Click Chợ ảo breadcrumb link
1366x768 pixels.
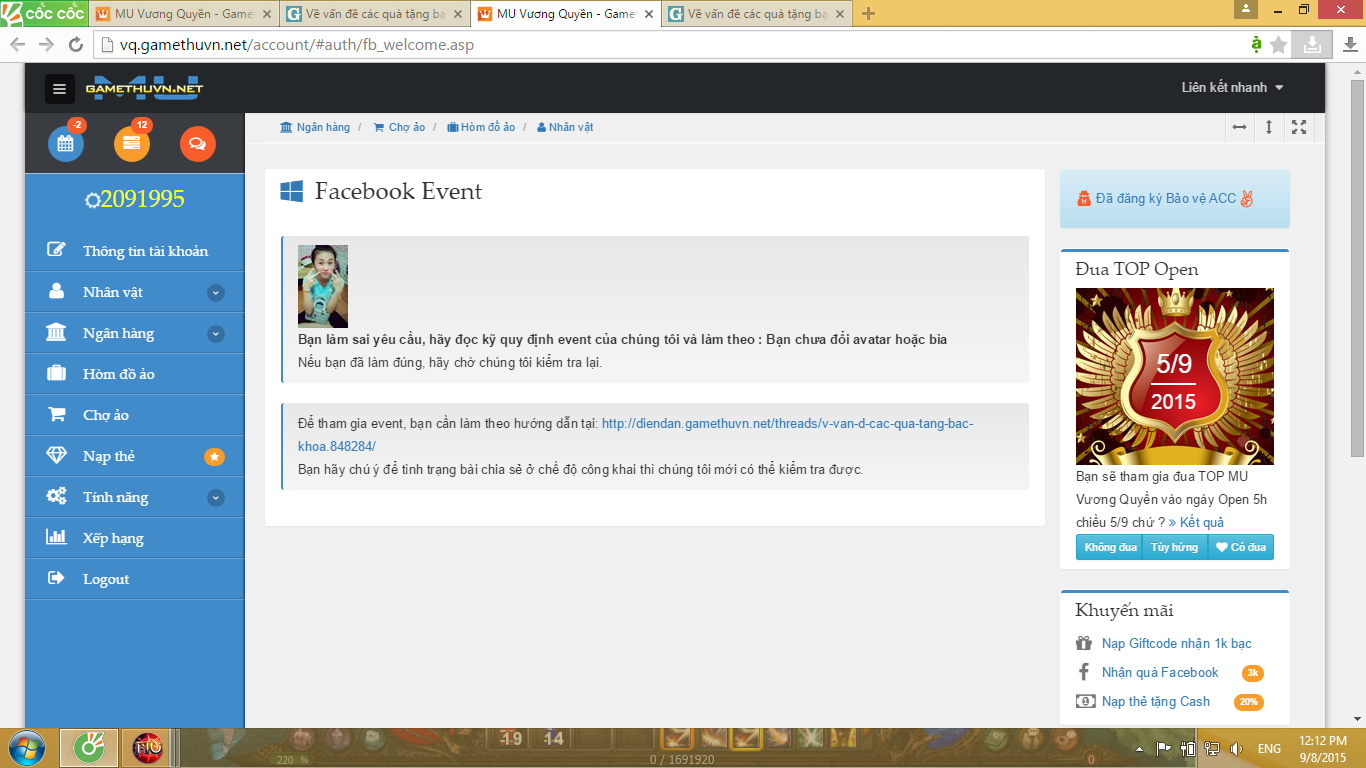[x=399, y=127]
